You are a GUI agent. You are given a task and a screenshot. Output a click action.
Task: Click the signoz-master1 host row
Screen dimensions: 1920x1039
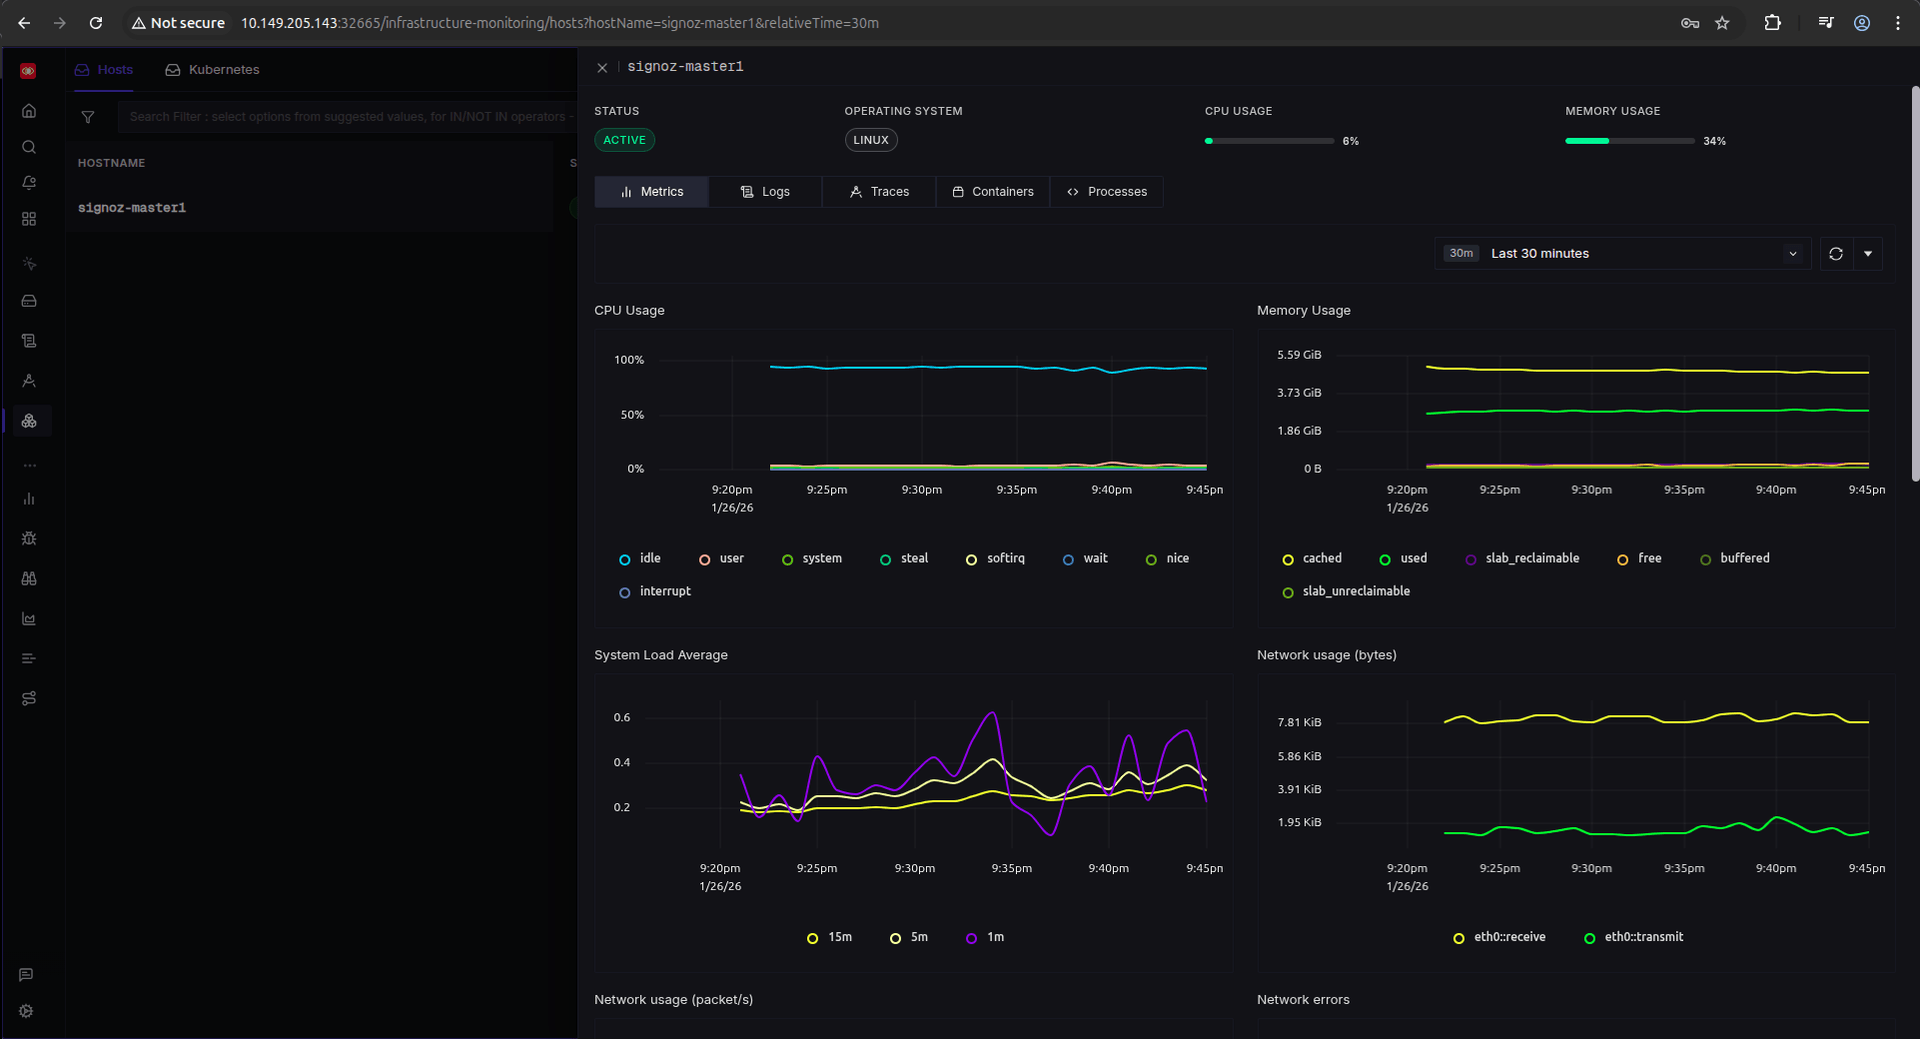(x=310, y=208)
